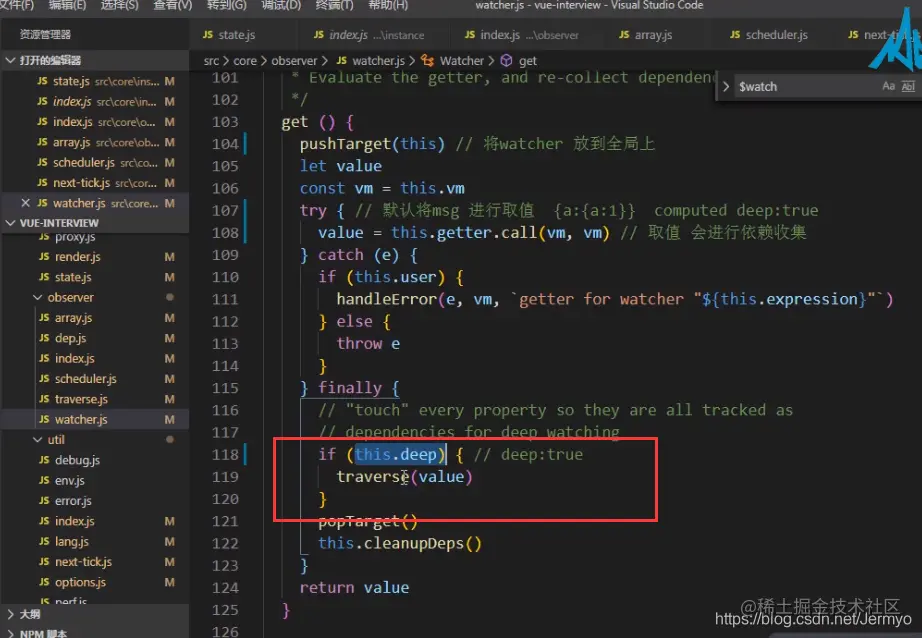Open the 帮助(H) menu
Screen dimensions: 922x638
coord(387,5)
